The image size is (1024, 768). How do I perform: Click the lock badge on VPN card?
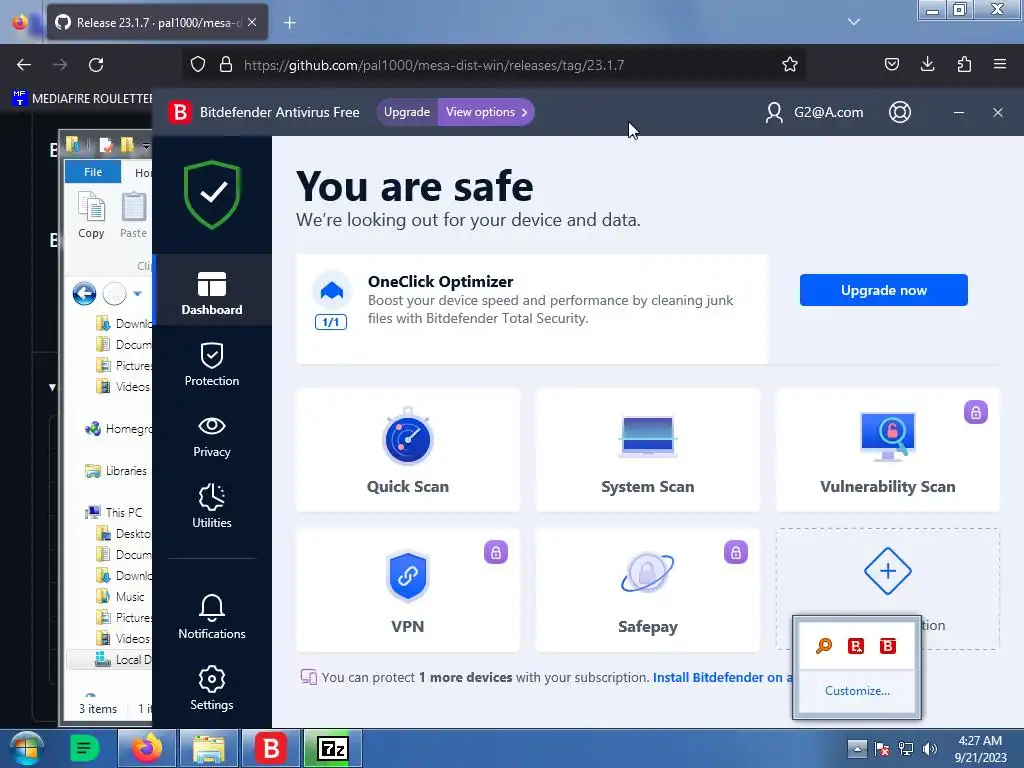496,552
